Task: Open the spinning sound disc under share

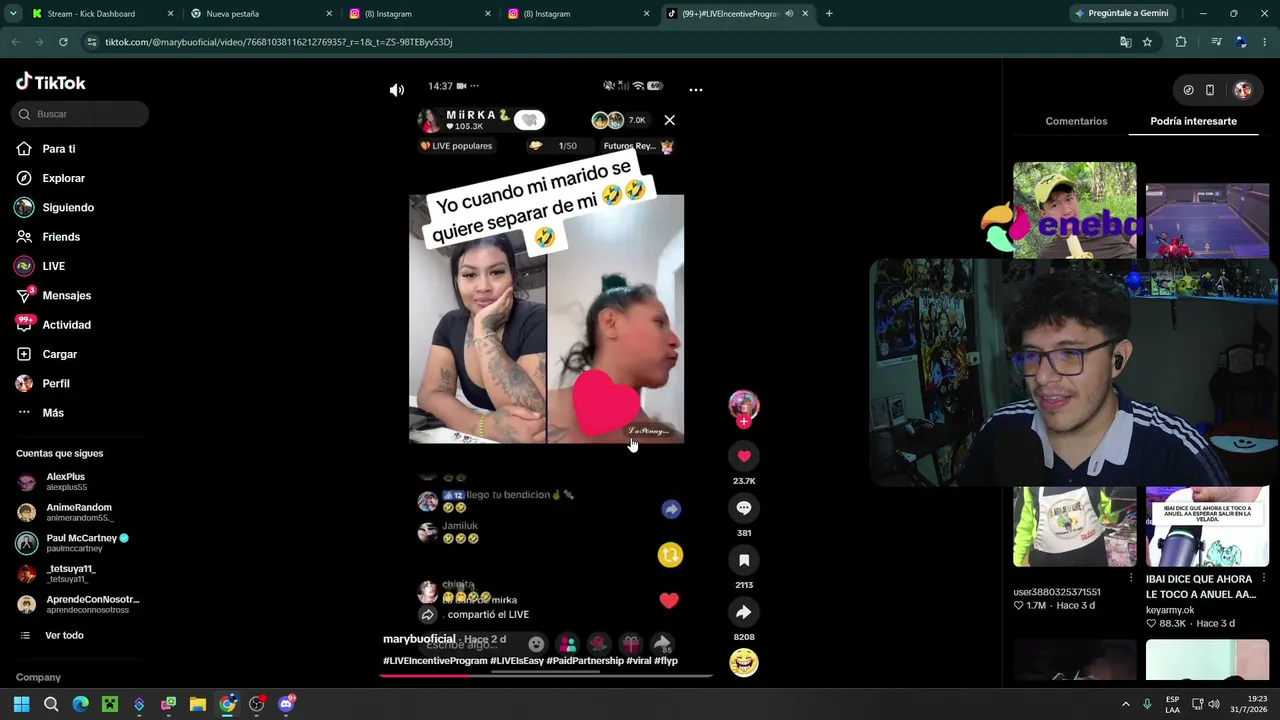Action: [x=744, y=662]
